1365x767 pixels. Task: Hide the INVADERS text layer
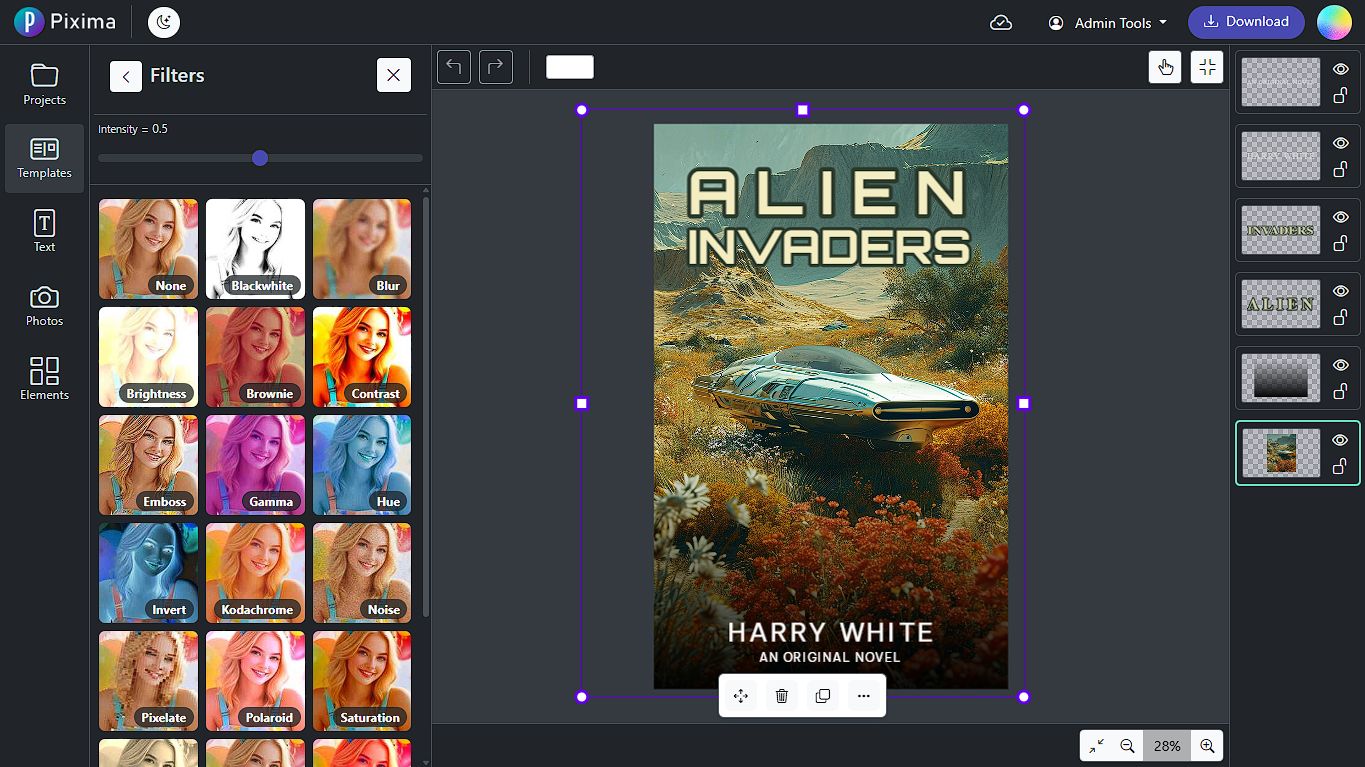pos(1341,217)
